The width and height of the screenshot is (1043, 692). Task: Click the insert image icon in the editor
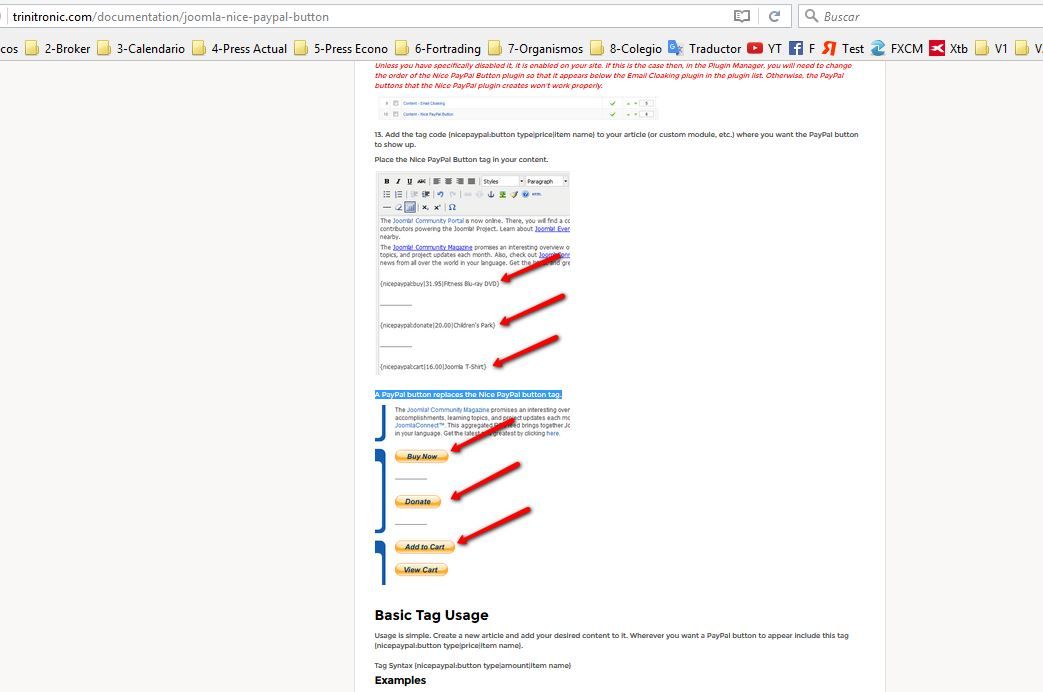(x=502, y=194)
